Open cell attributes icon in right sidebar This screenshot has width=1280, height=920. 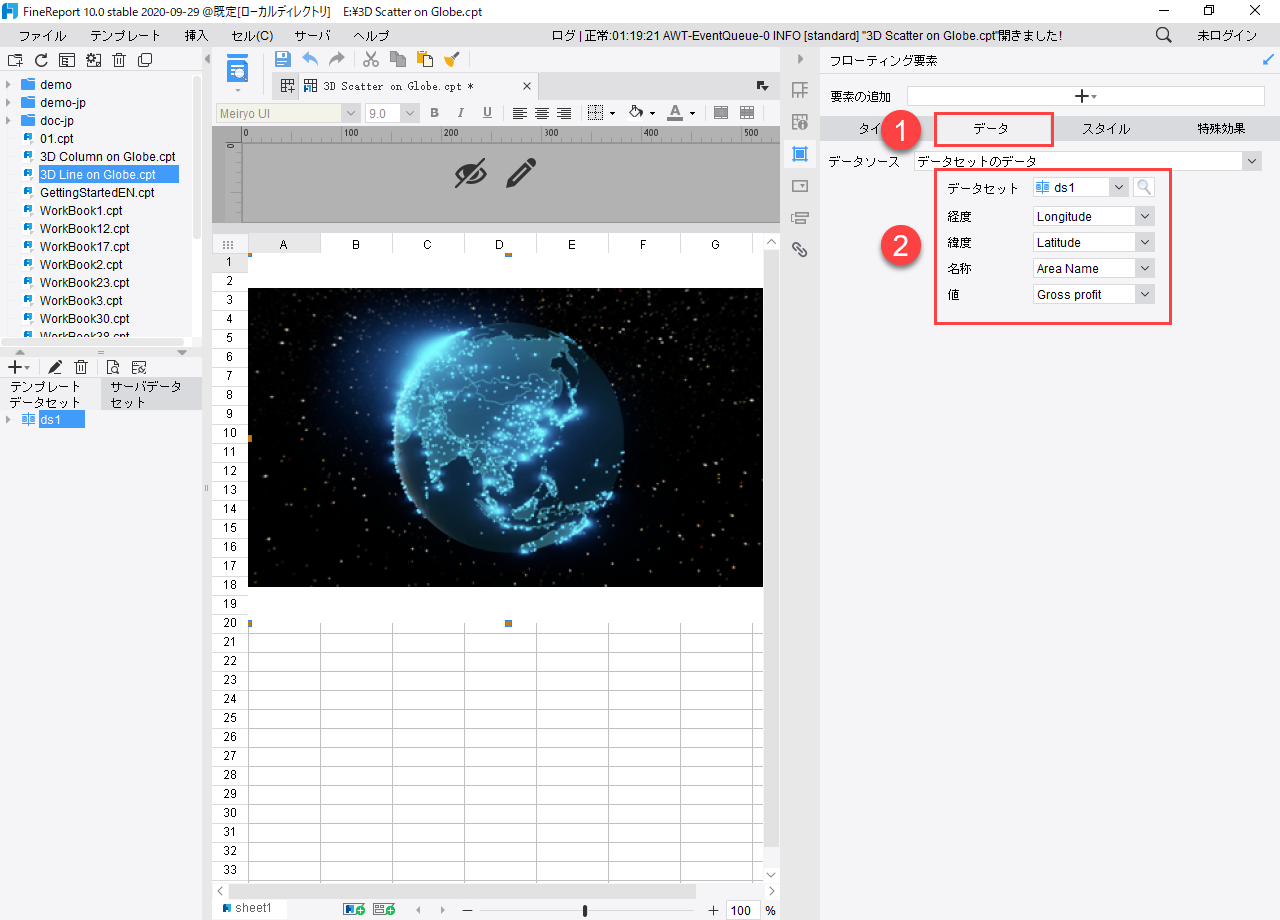(x=799, y=122)
